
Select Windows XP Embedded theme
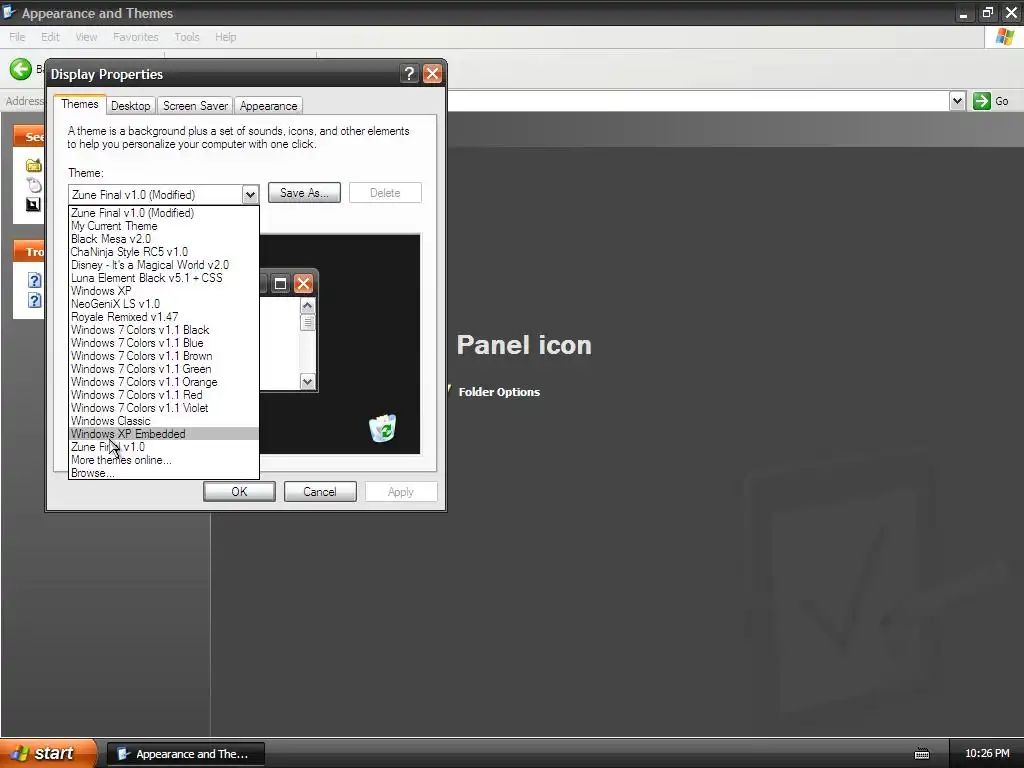[164, 434]
